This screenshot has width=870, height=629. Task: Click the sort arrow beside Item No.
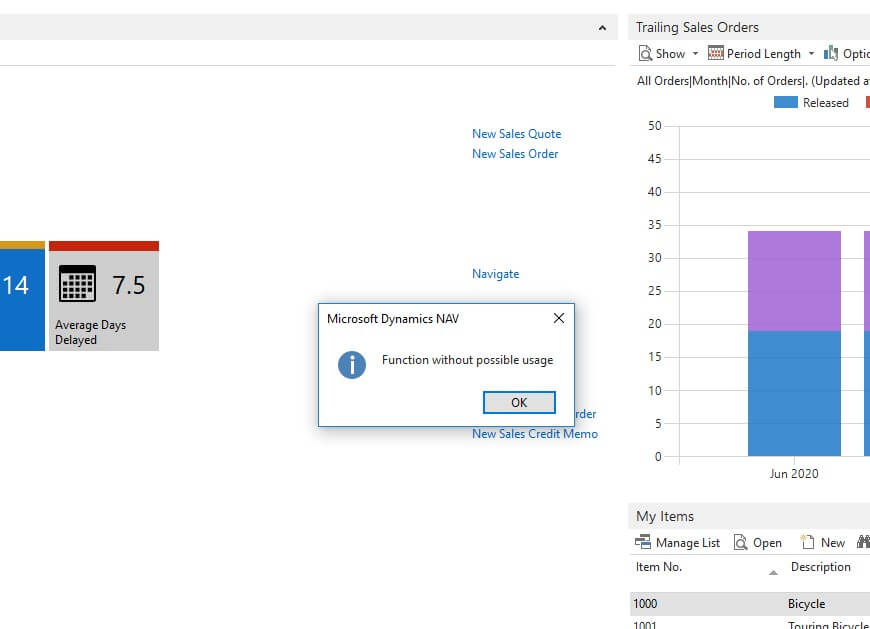pos(773,573)
